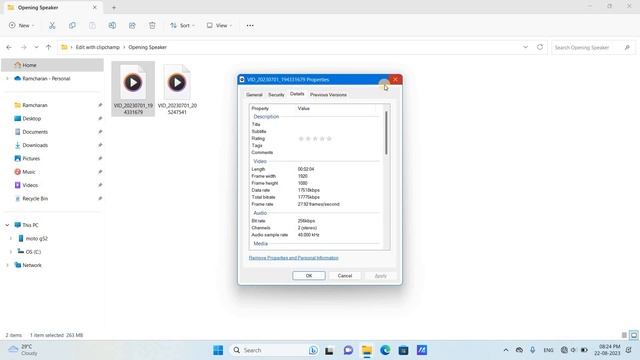Expand the moto g52 device
640x360 pixels.
click(11, 238)
